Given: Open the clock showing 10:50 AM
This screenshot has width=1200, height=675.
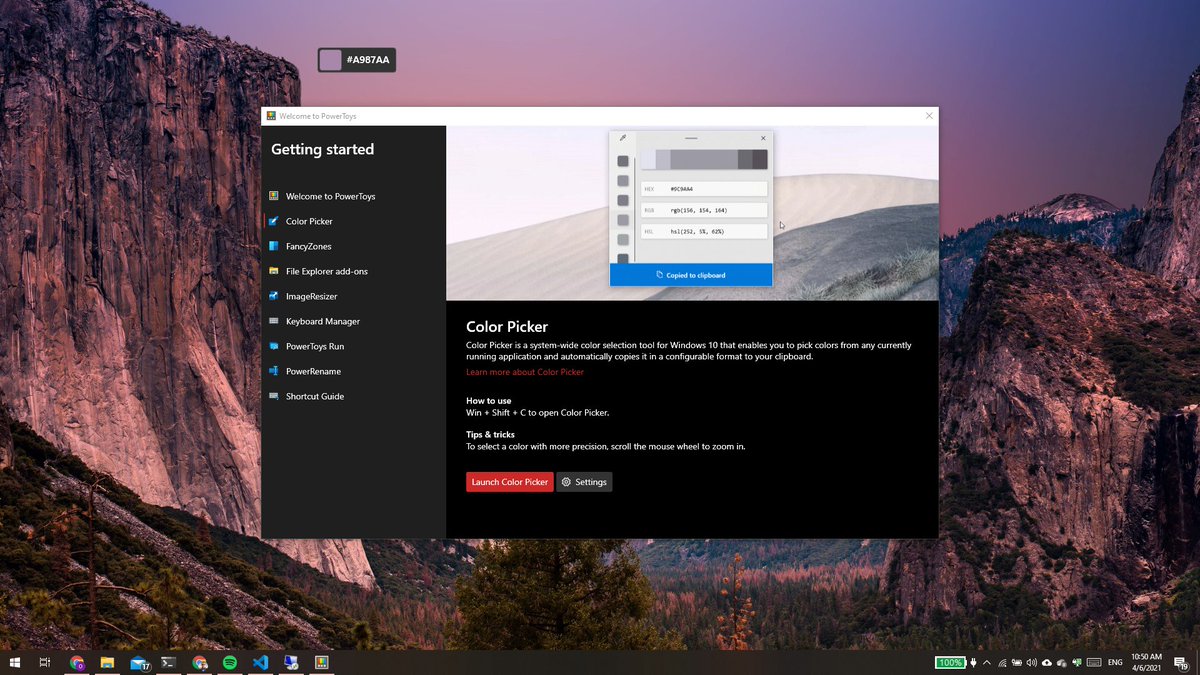Looking at the screenshot, I should [x=1146, y=663].
